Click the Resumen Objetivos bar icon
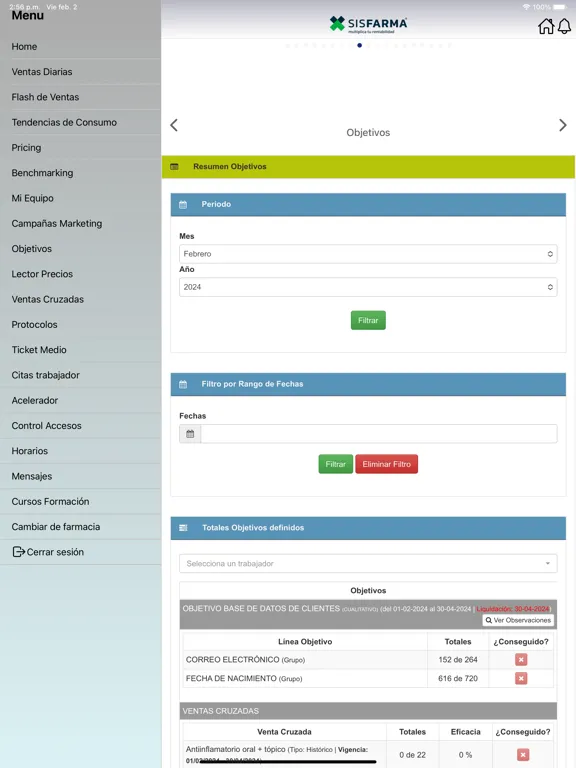576x768 pixels. point(174,167)
